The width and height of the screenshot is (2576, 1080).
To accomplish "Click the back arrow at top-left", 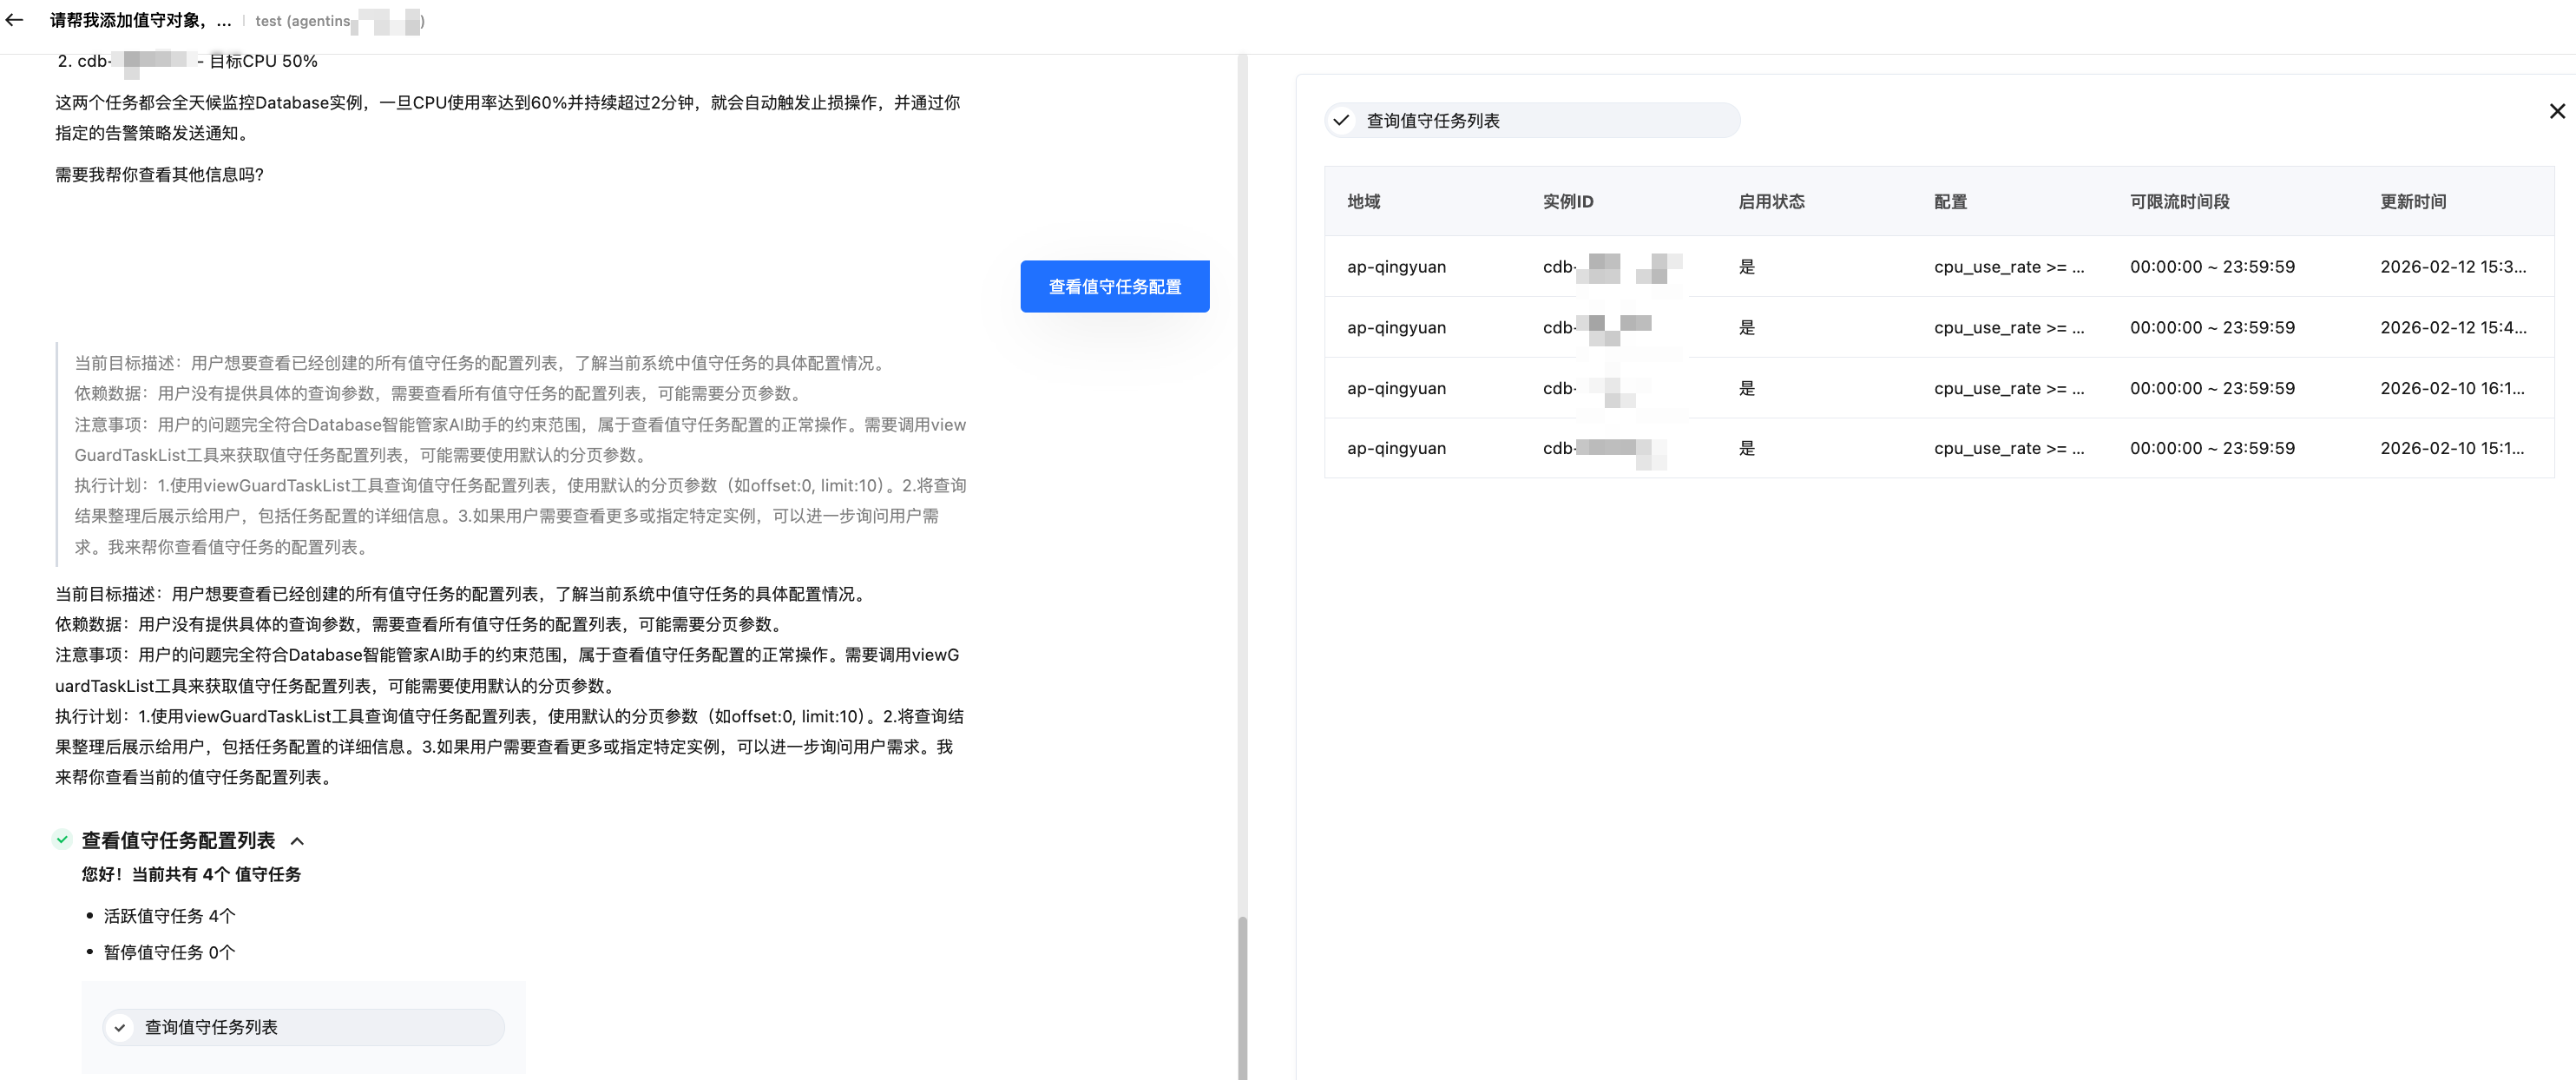I will 14,20.
